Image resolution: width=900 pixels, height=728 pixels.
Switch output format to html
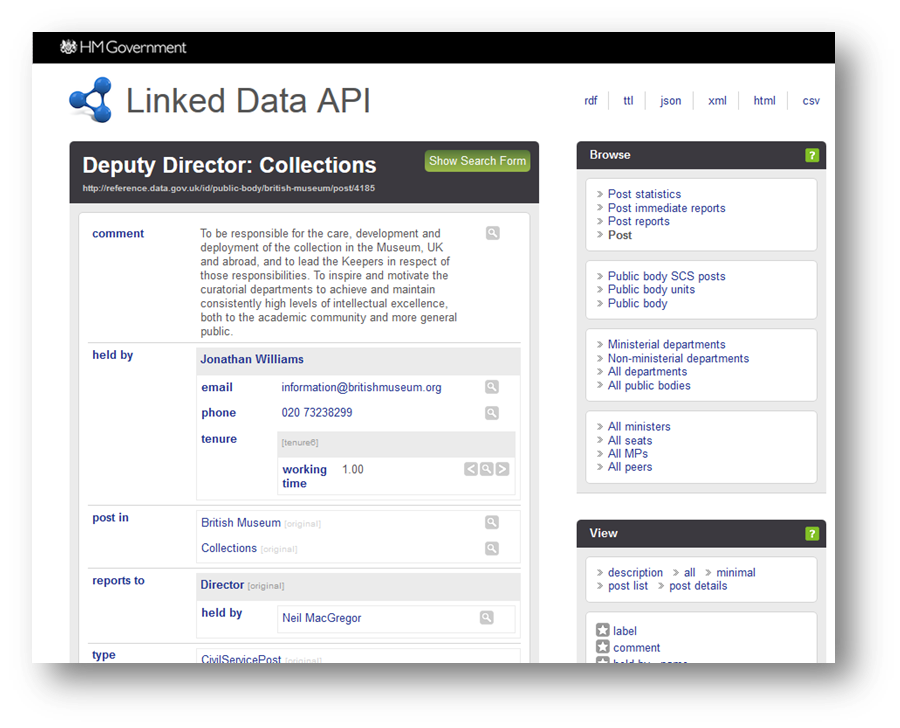coord(764,101)
